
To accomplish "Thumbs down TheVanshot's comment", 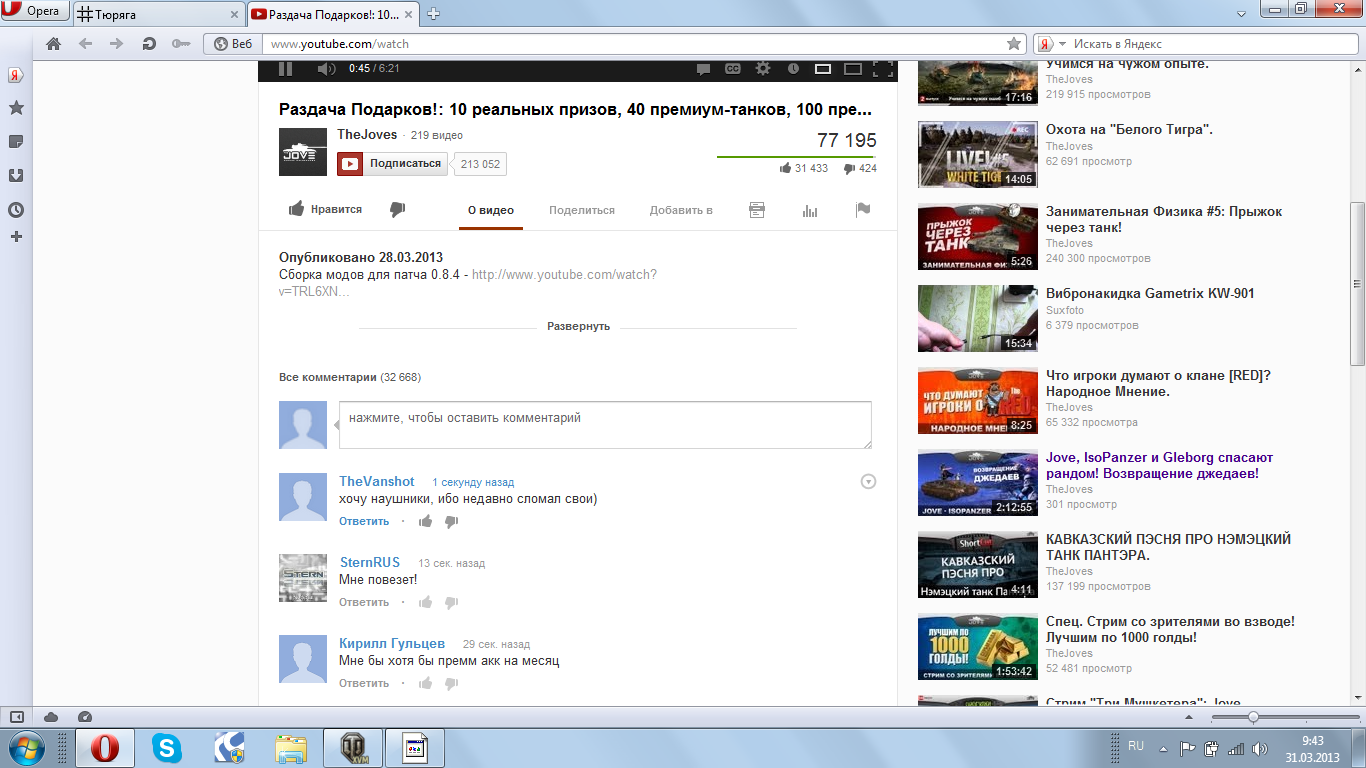I will (x=451, y=521).
